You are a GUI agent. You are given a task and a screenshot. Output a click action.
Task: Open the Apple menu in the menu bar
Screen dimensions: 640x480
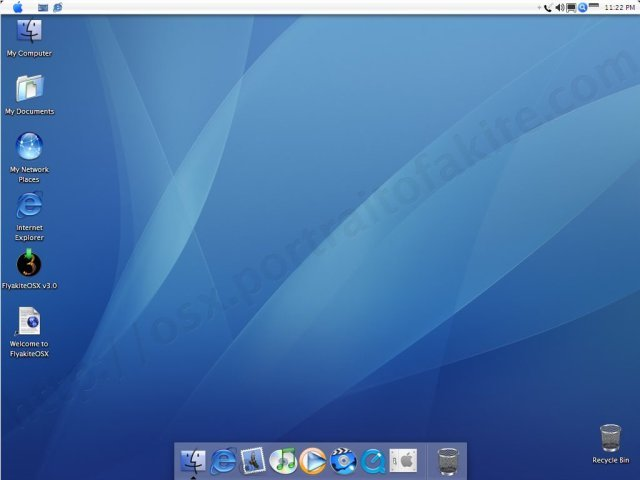click(x=18, y=7)
